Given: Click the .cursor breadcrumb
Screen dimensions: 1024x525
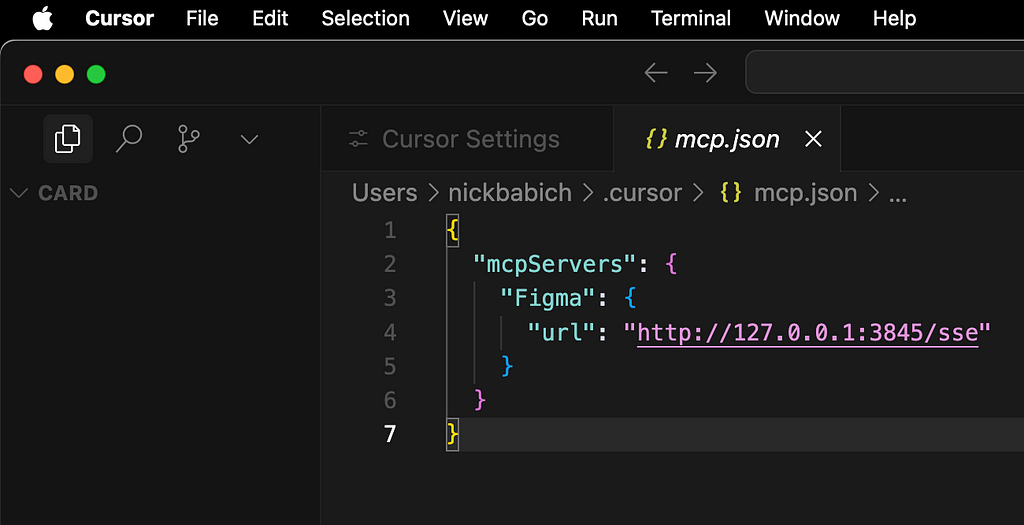Looking at the screenshot, I should [642, 193].
